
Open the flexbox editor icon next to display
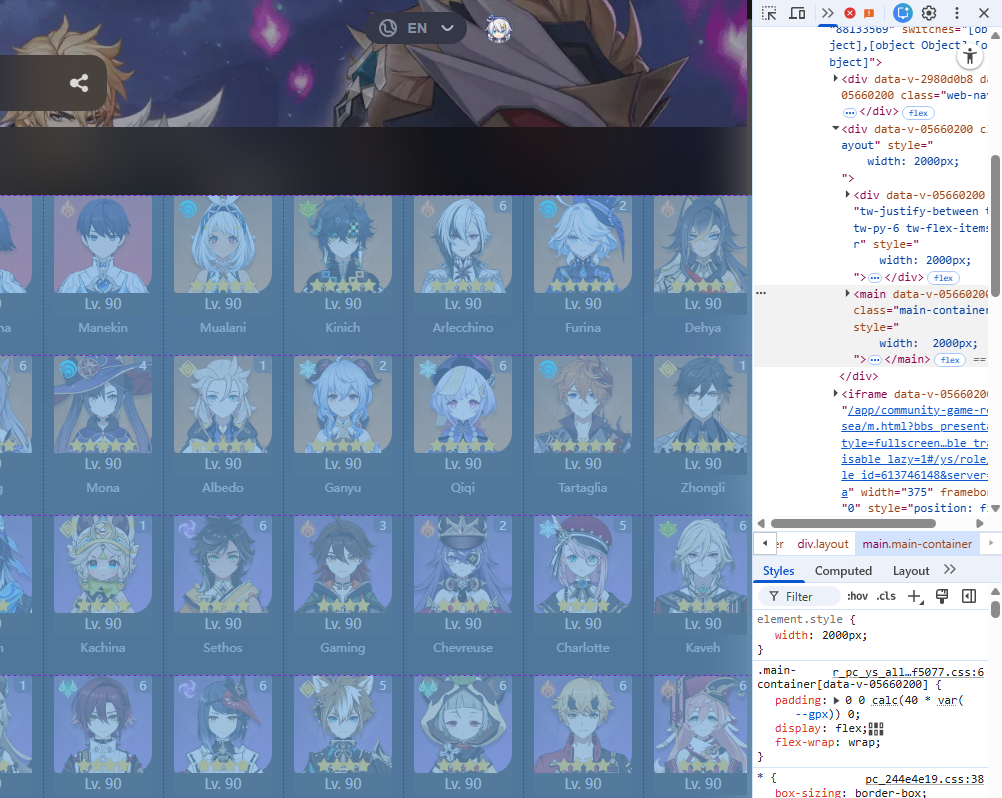click(x=876, y=729)
